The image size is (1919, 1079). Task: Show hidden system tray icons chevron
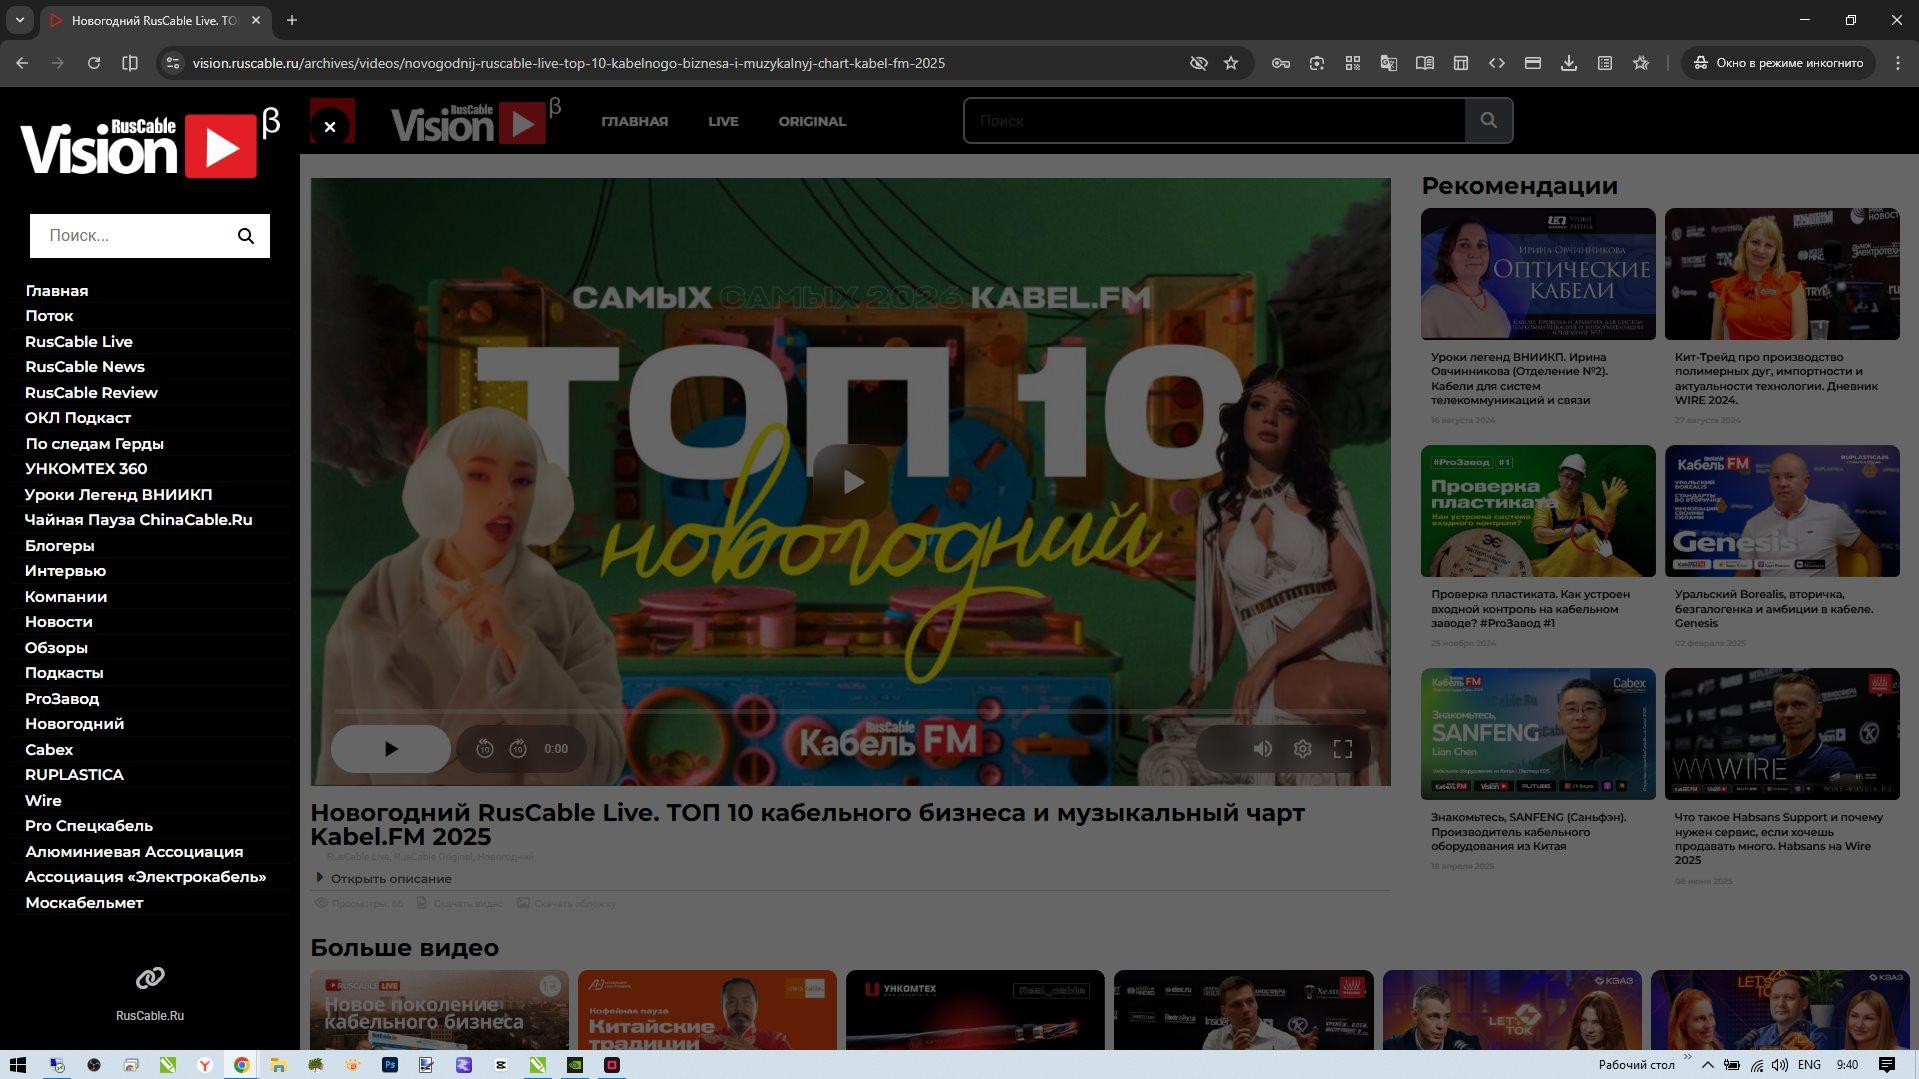click(1707, 1065)
